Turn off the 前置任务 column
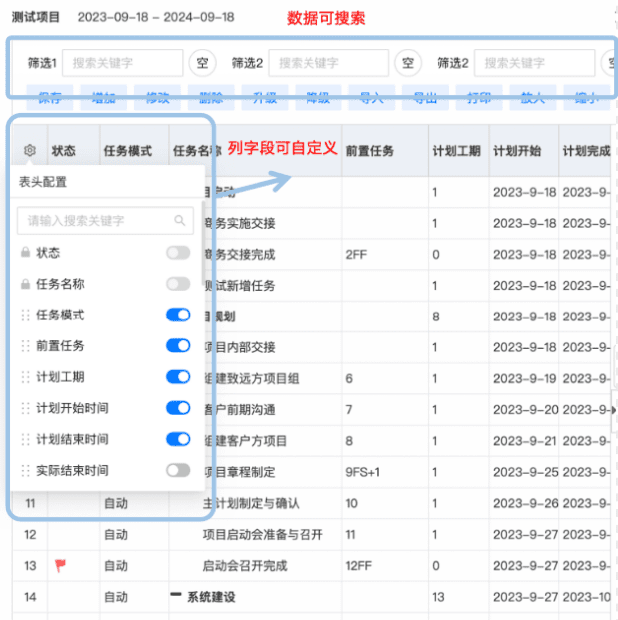Viewport: 618px width, 620px height. click(178, 346)
